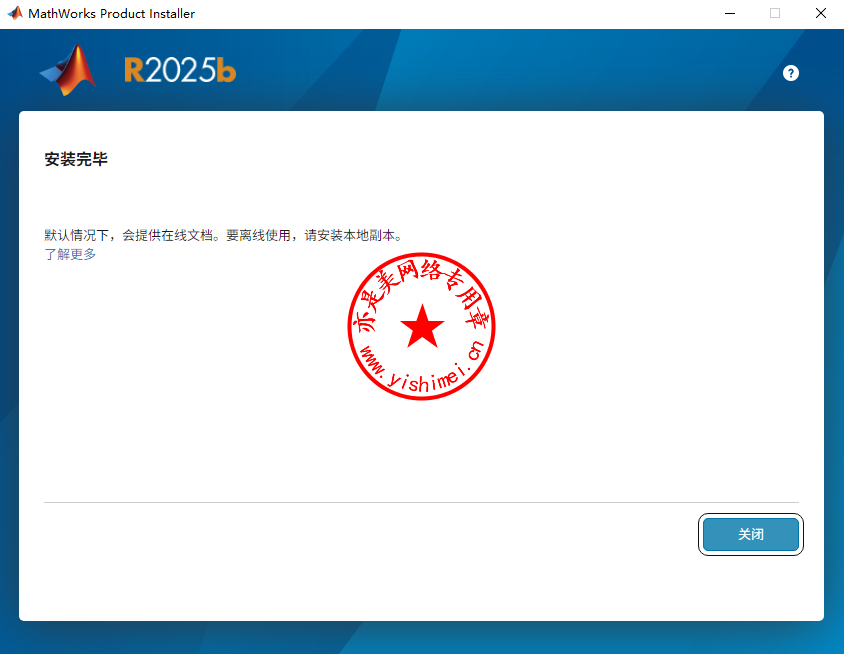Click the MATLAB logo in the header
This screenshot has width=844, height=654.
click(x=69, y=70)
